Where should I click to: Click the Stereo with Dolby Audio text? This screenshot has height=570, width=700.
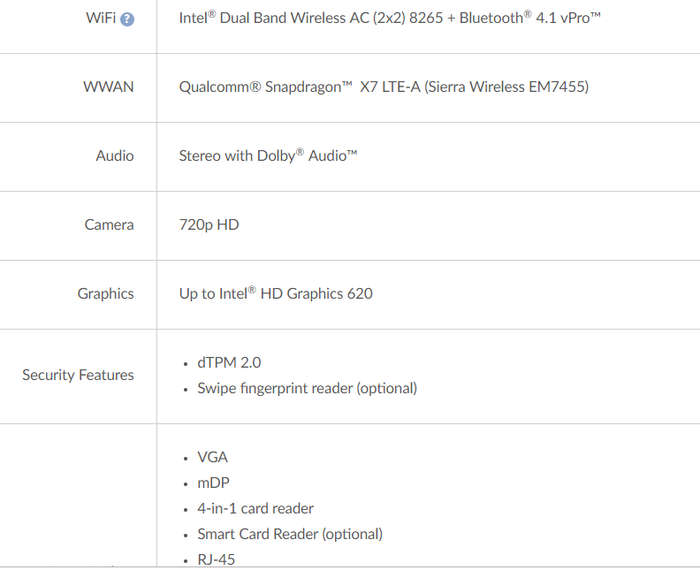268,156
